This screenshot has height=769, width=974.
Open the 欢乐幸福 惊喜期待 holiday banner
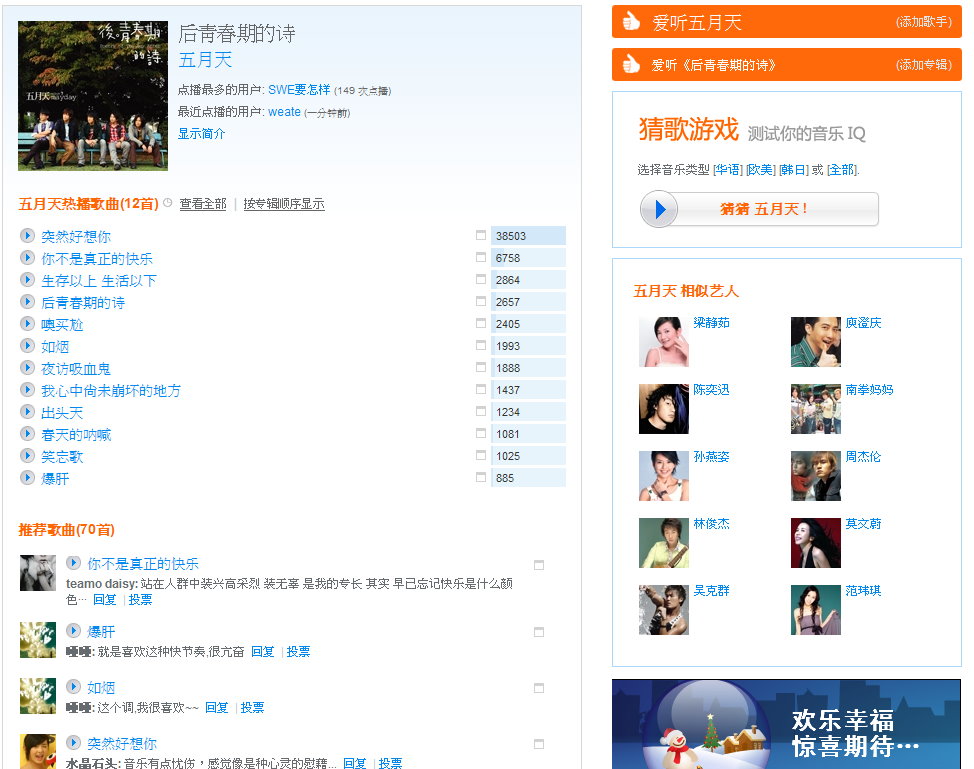click(x=786, y=724)
